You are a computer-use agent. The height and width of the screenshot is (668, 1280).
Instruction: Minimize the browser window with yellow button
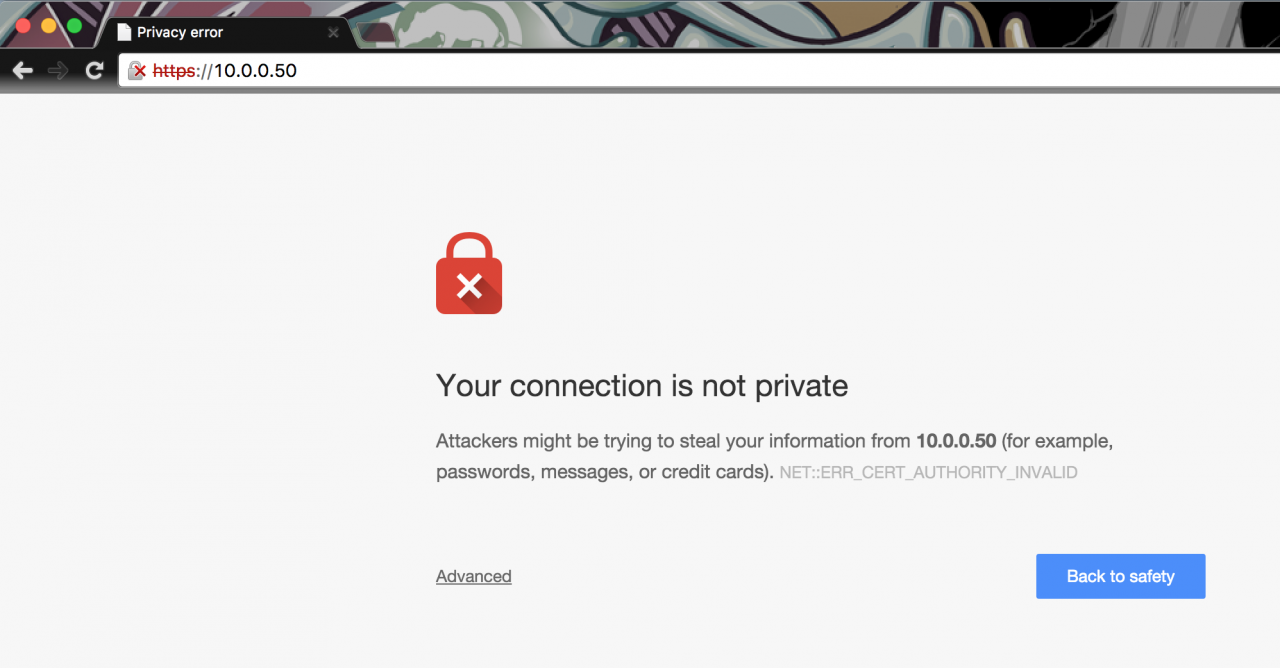tap(49, 25)
